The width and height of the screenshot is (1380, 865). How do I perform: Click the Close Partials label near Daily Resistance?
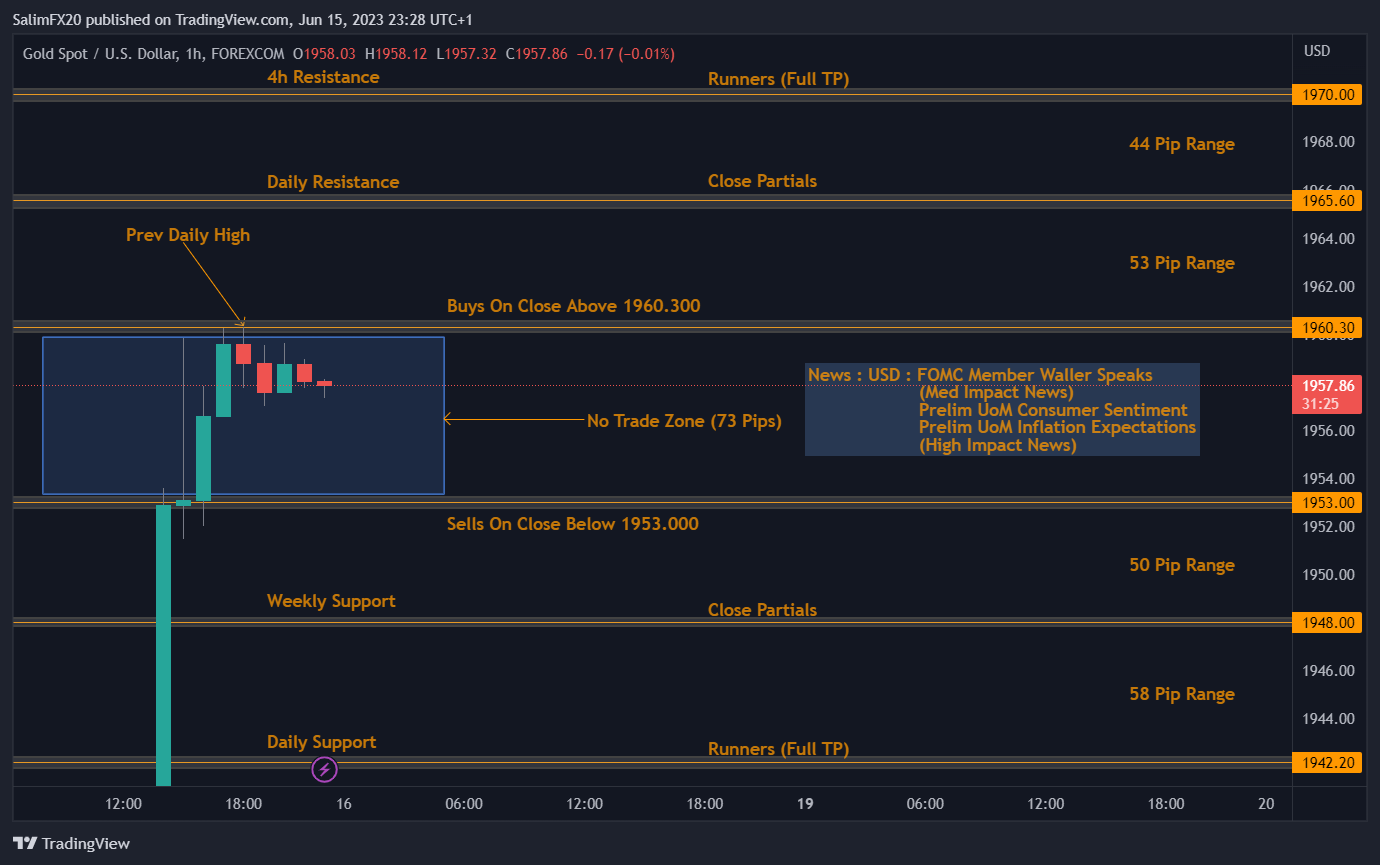pos(762,181)
